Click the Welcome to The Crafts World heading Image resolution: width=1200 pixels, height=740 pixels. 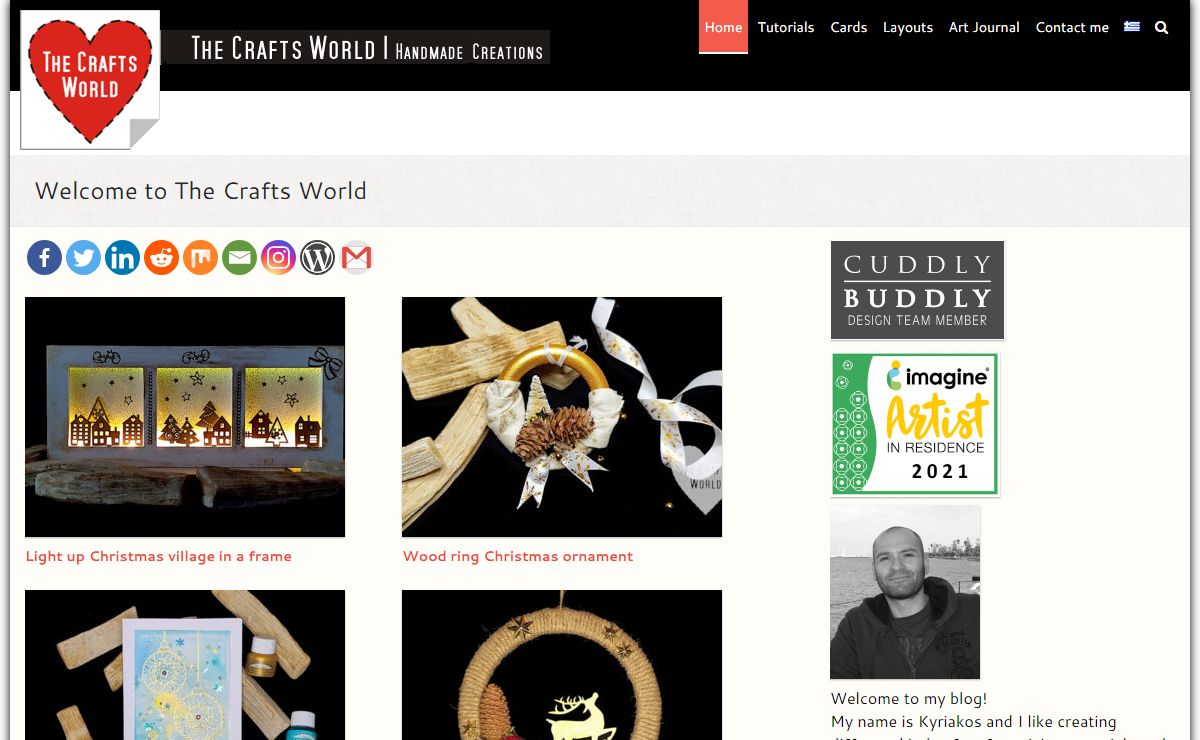[201, 191]
